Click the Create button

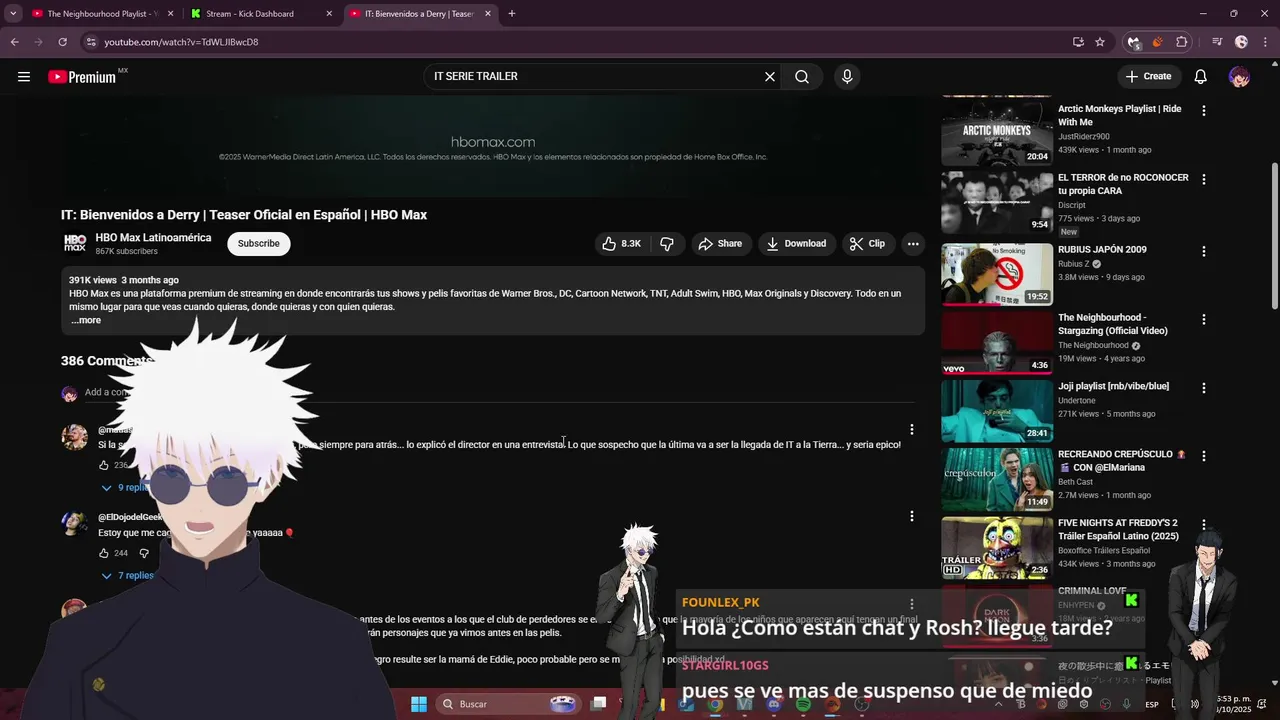point(1148,76)
